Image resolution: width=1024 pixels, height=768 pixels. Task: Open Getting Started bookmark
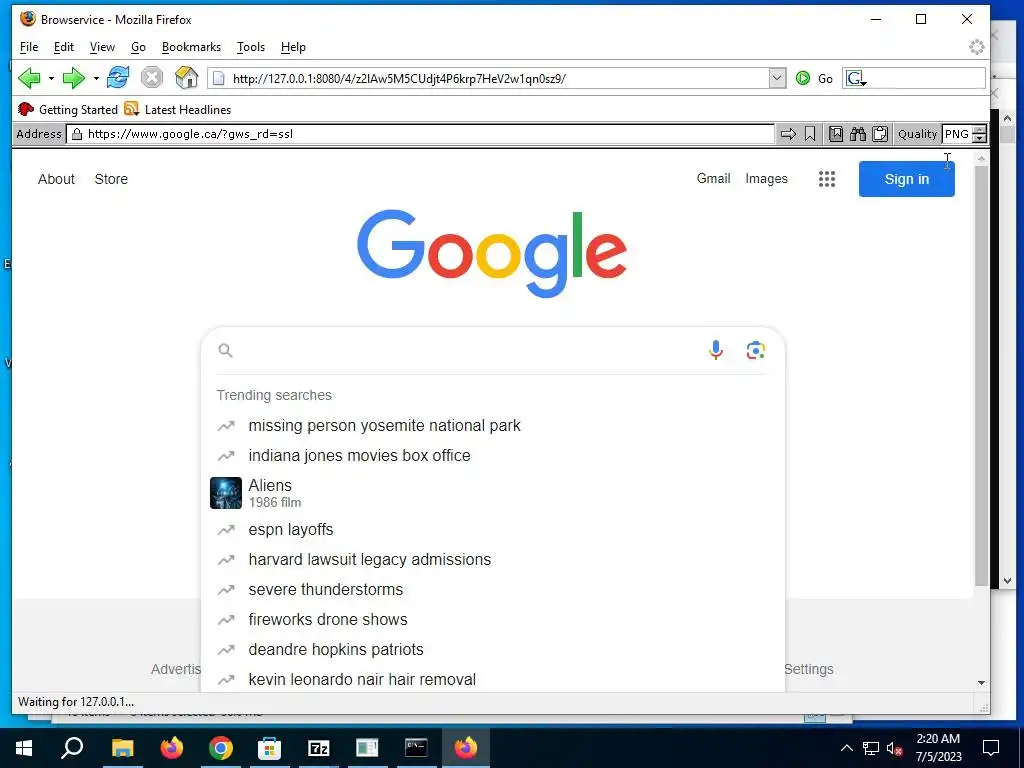(68, 109)
